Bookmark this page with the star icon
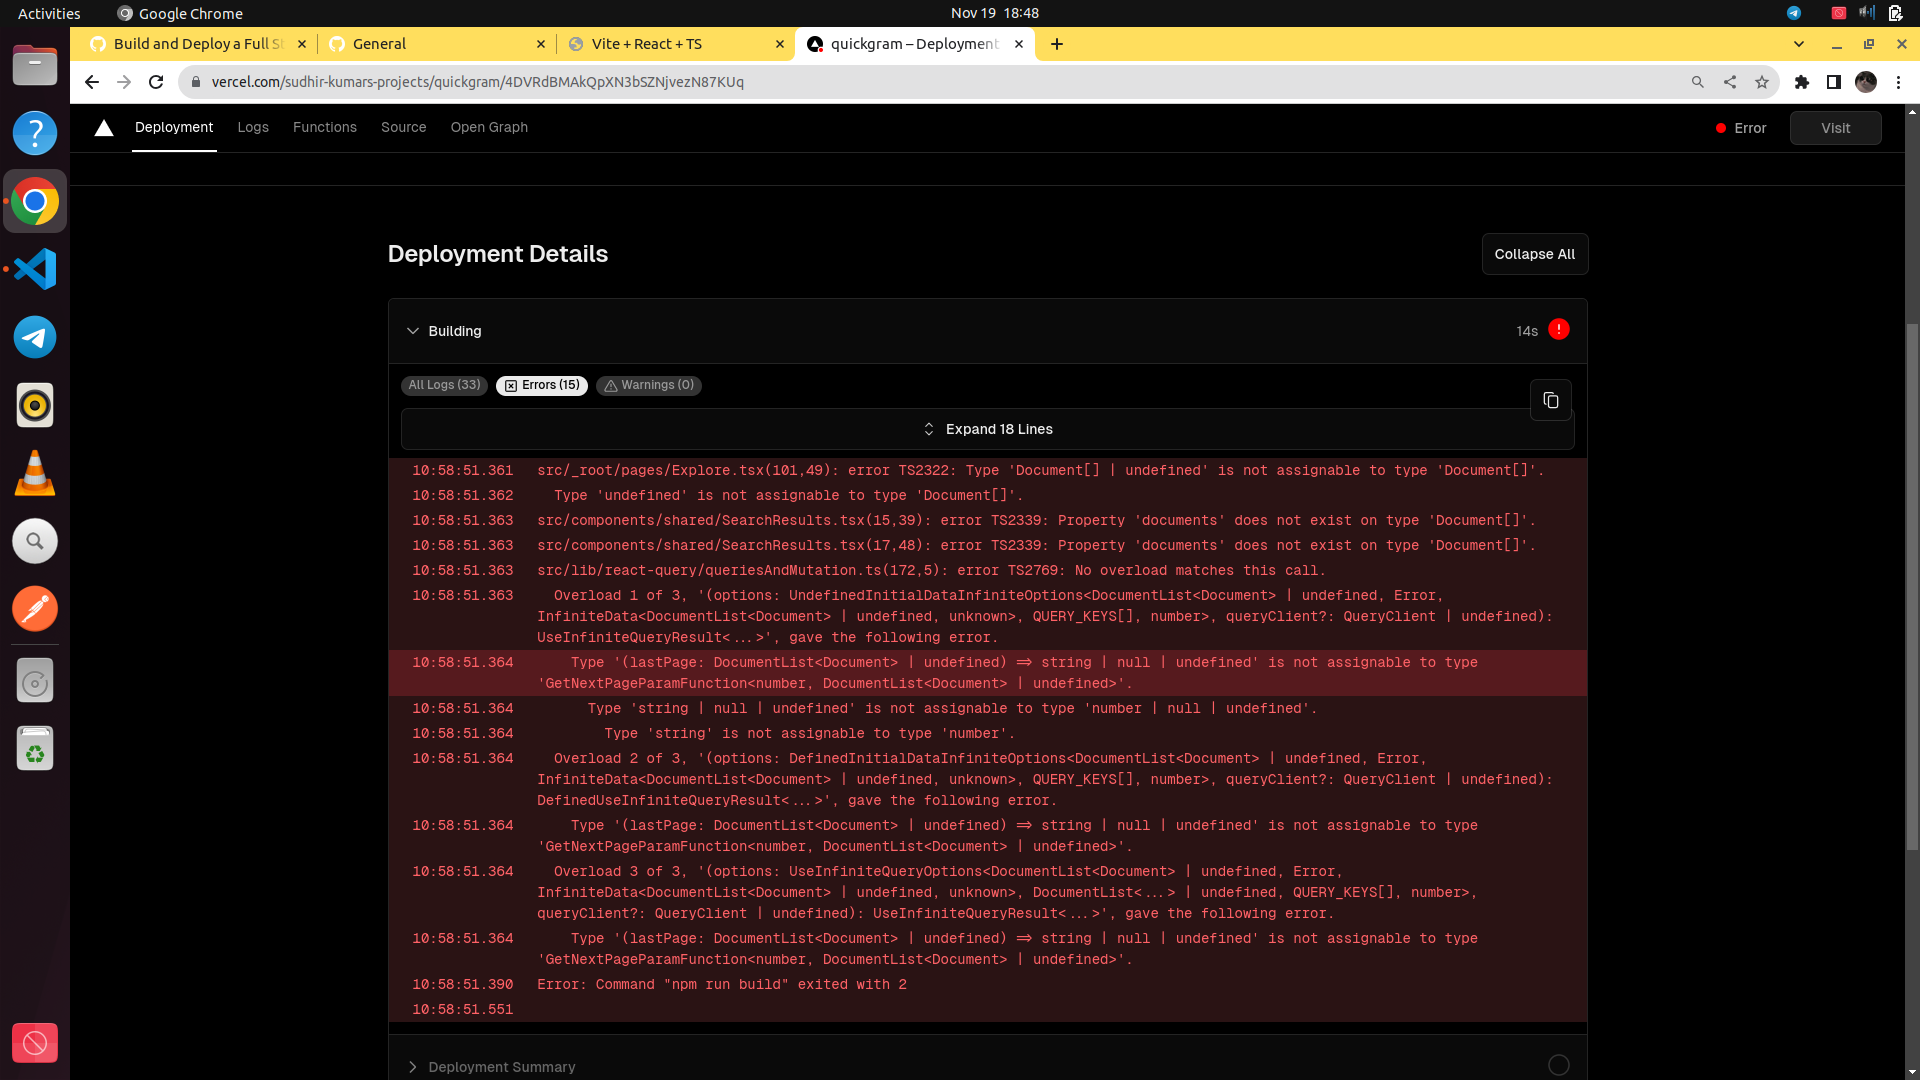 (1762, 82)
